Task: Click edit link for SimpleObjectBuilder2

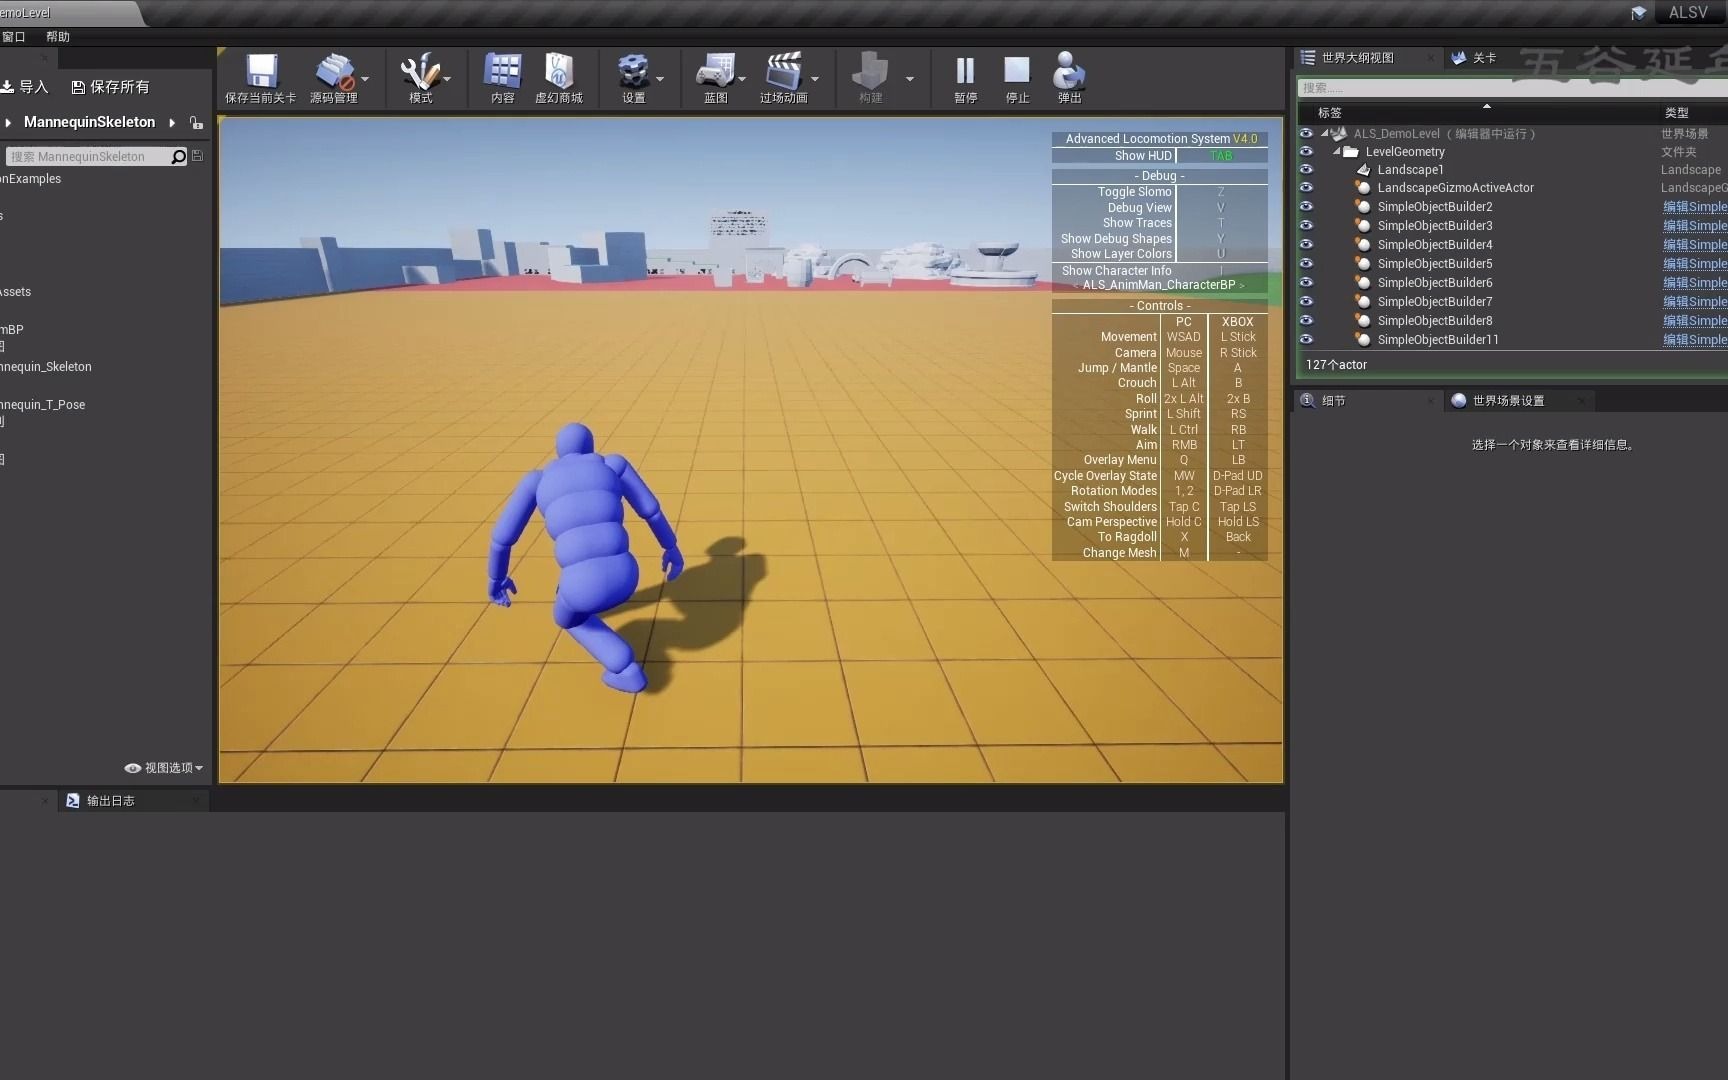Action: (1695, 207)
